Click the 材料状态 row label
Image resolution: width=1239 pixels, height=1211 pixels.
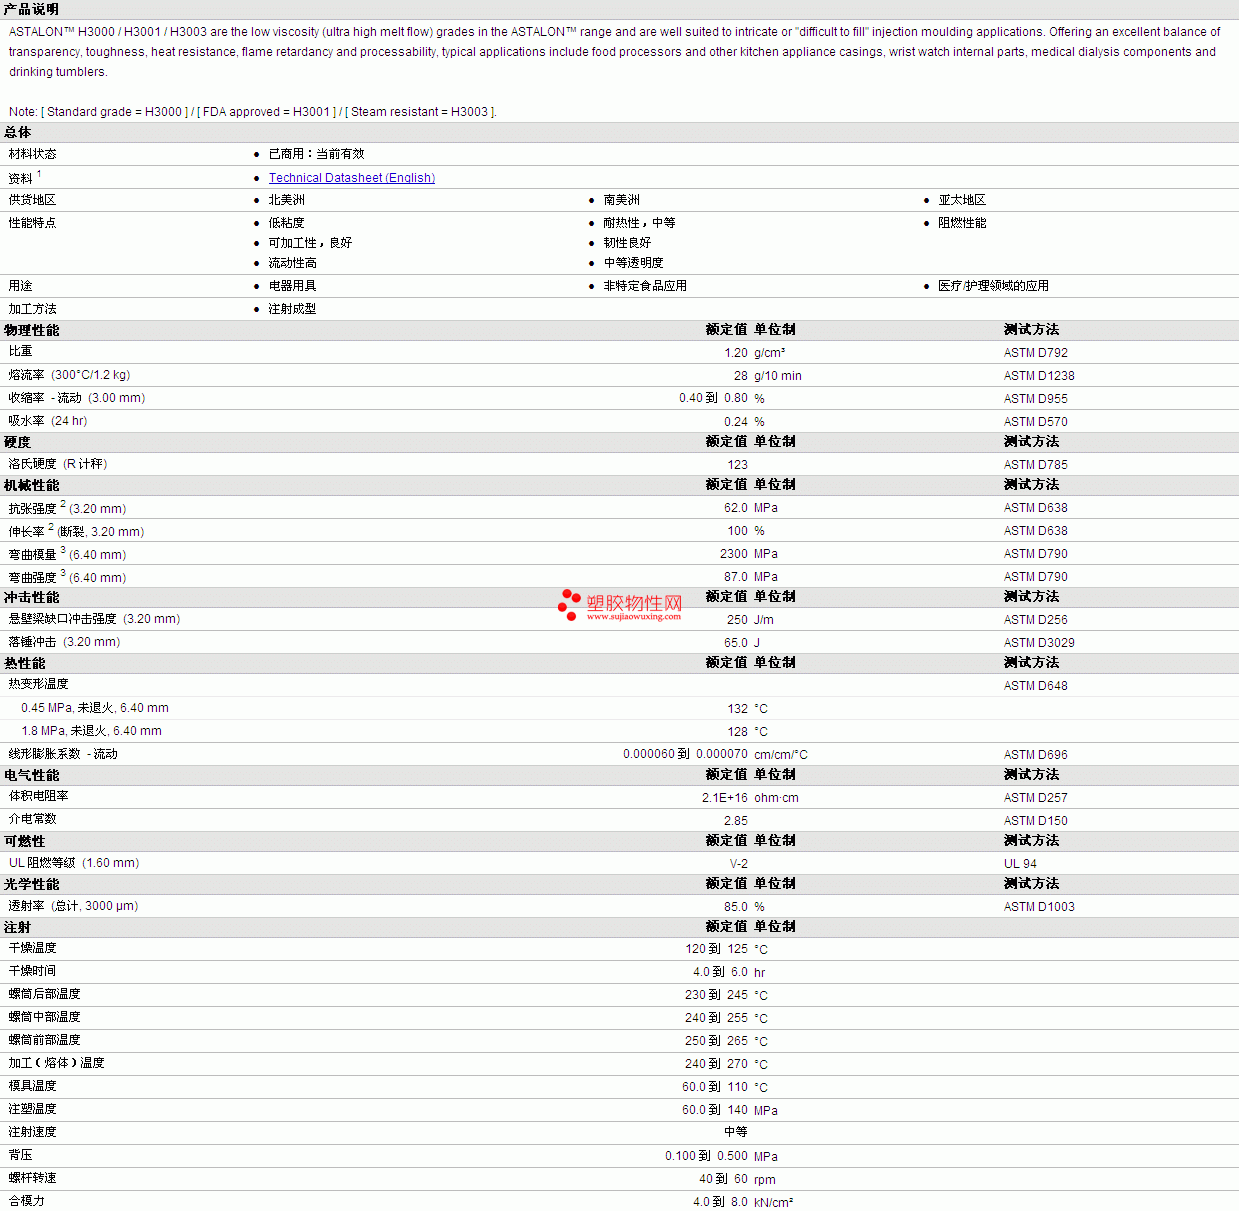coord(33,154)
